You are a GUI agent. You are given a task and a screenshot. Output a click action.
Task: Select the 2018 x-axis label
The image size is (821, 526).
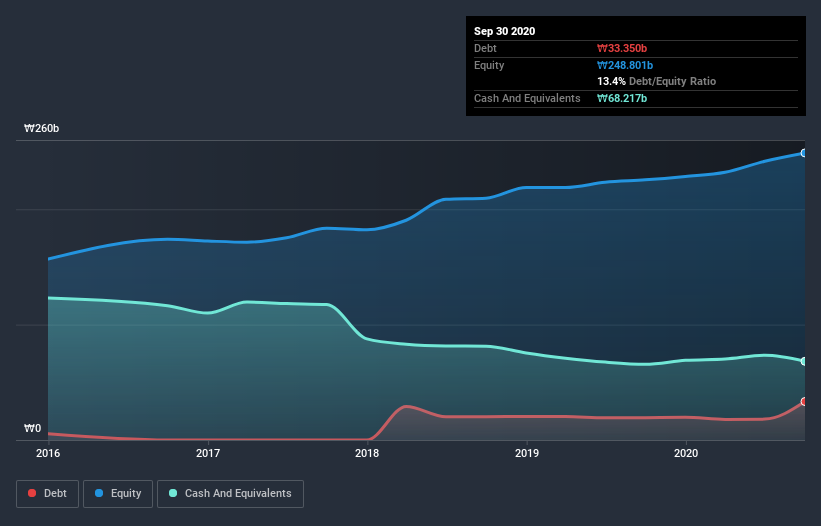[x=367, y=453]
